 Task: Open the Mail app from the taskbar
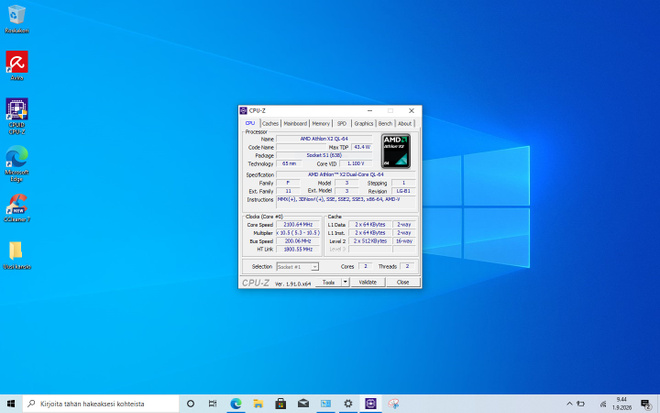(303, 404)
